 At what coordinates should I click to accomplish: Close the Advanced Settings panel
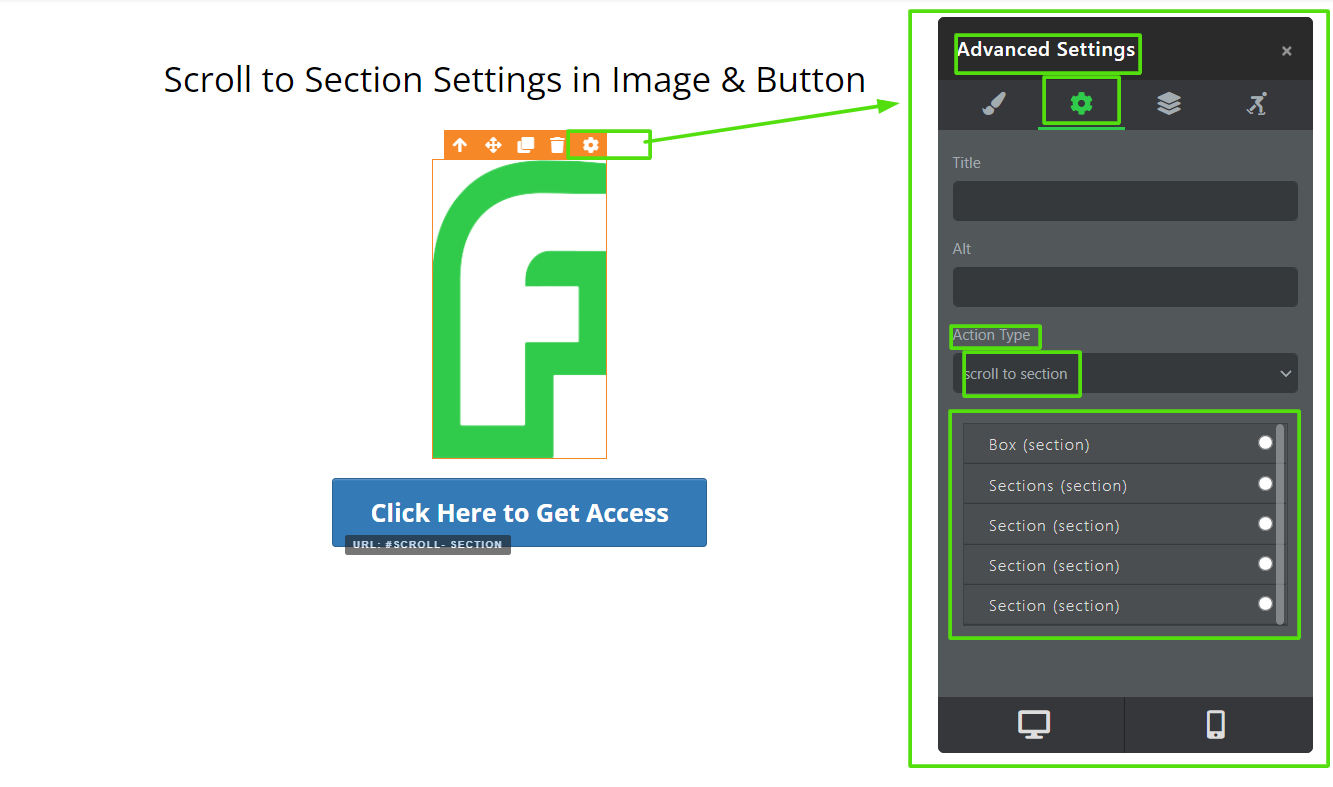tap(1287, 51)
